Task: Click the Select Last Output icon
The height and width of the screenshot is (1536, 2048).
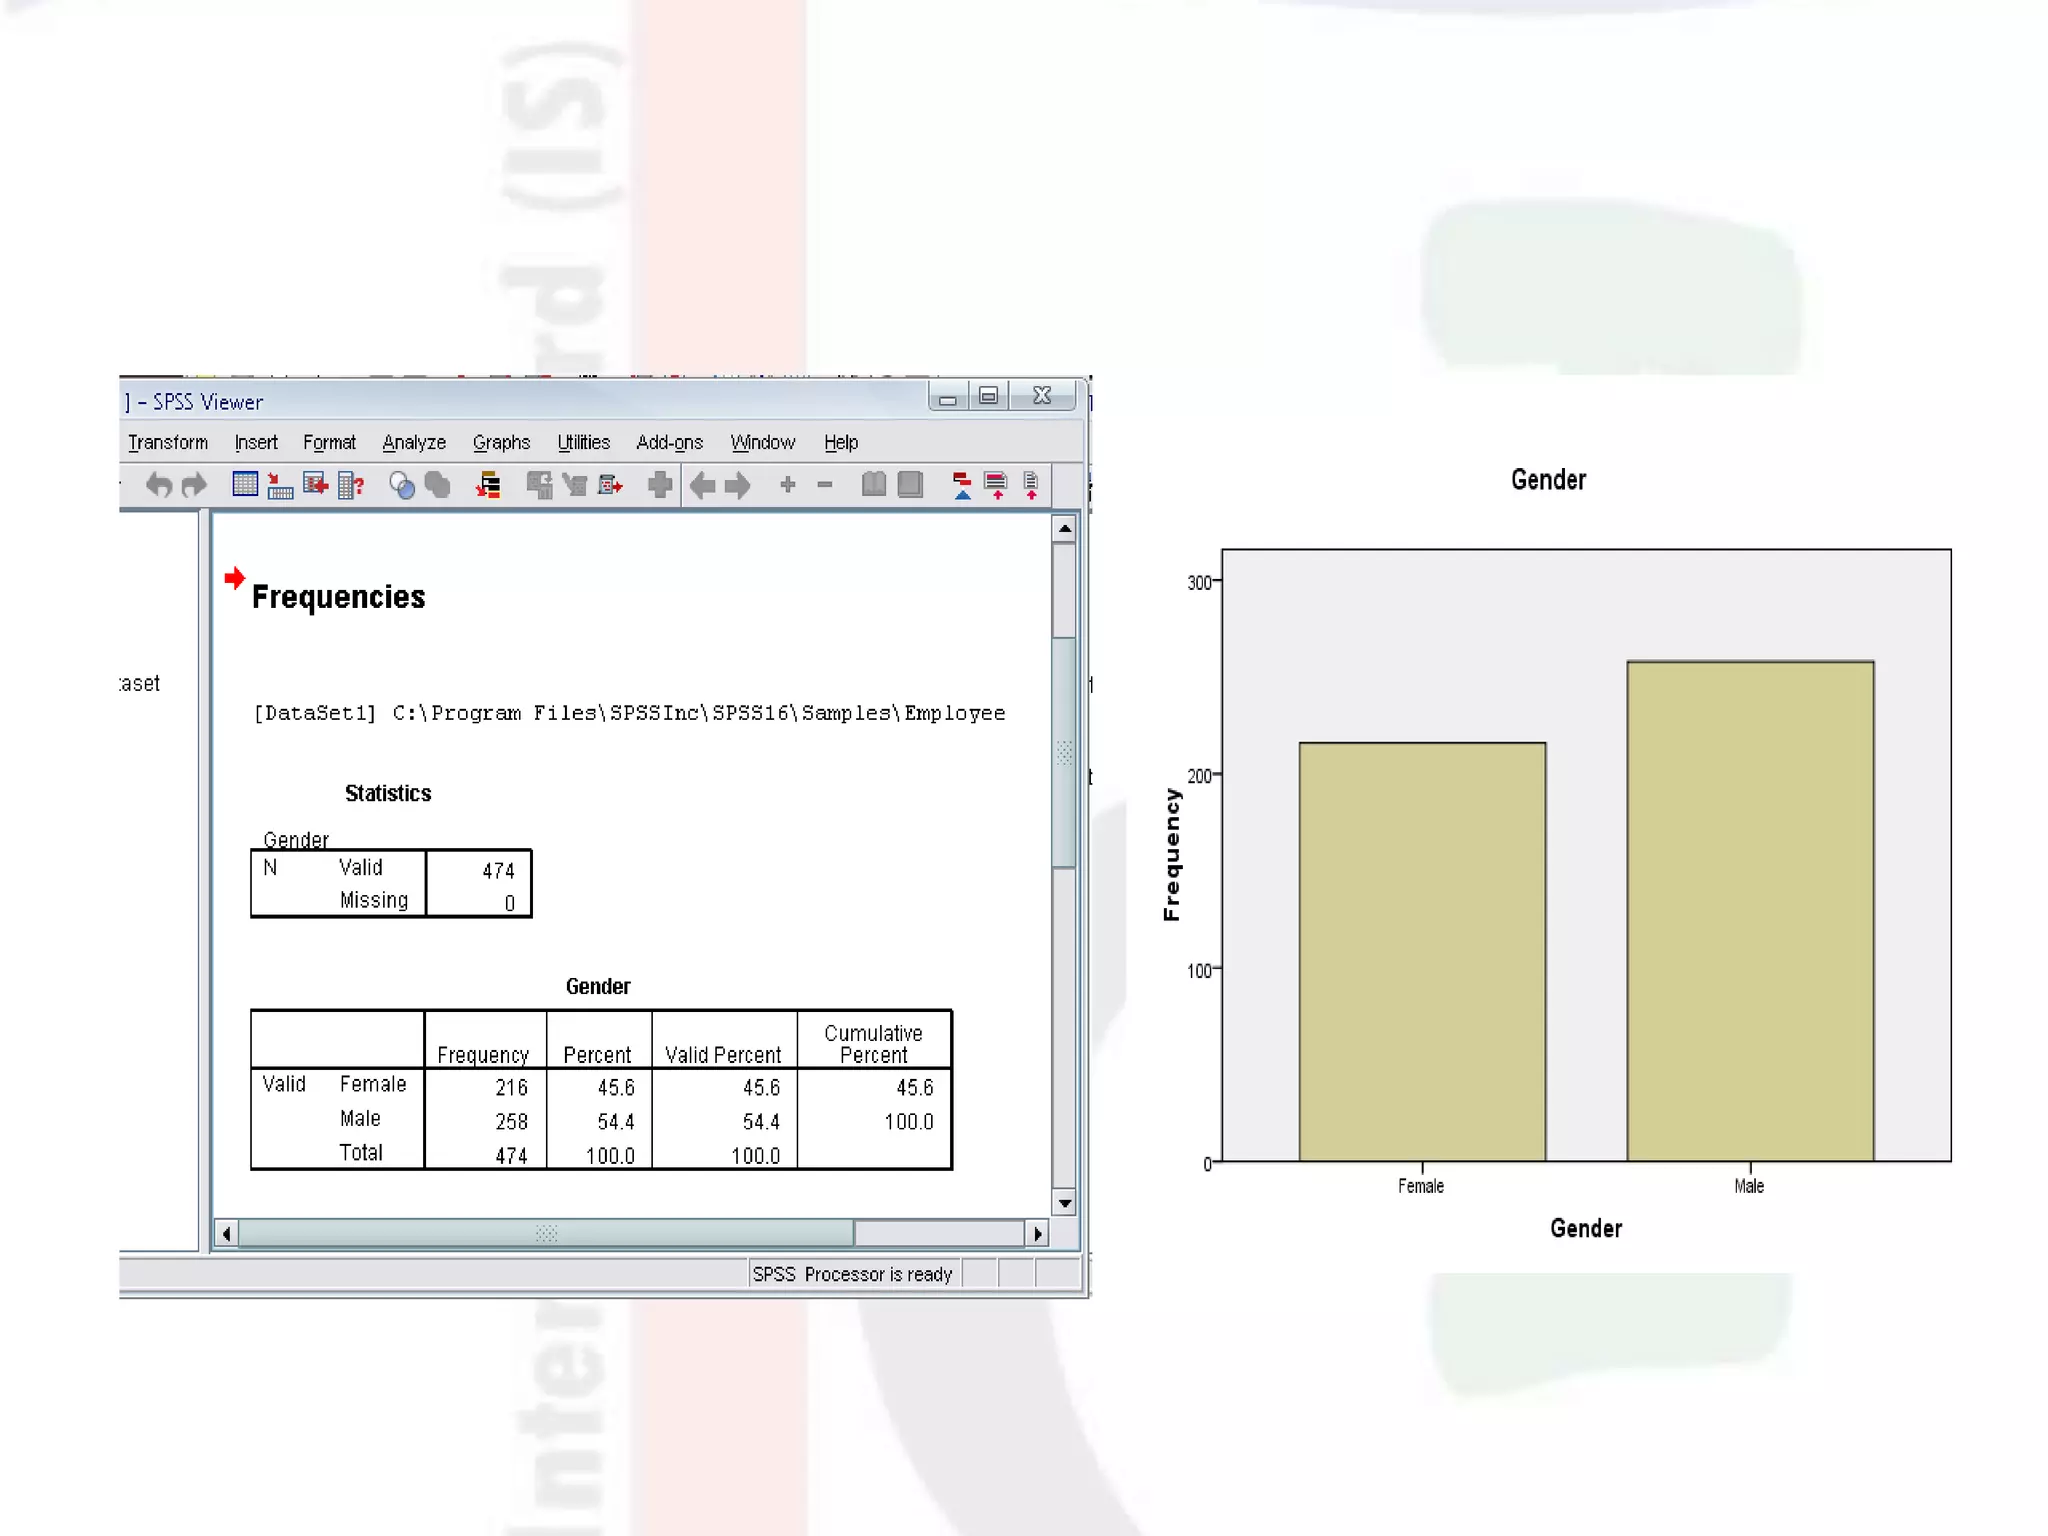Action: 488,486
